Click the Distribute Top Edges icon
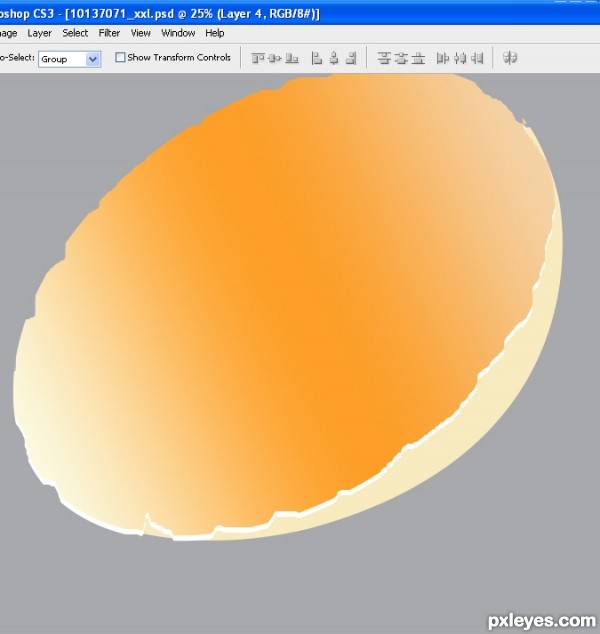The width and height of the screenshot is (600, 634). point(384,58)
